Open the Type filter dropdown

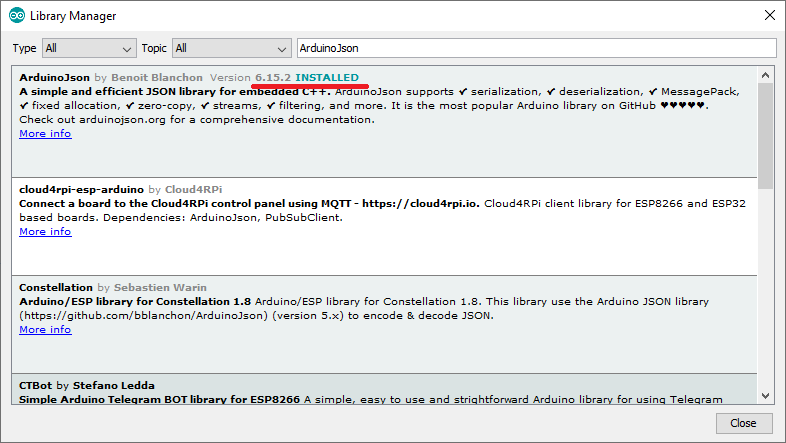click(x=88, y=48)
